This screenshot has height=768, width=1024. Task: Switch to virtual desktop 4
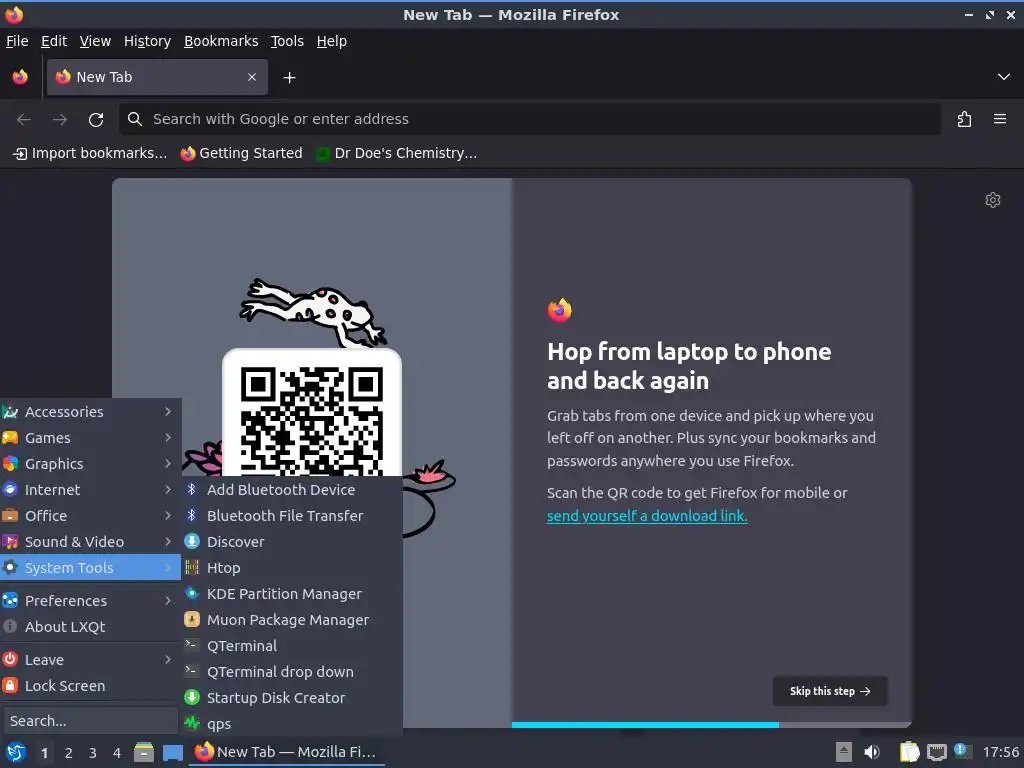click(117, 753)
